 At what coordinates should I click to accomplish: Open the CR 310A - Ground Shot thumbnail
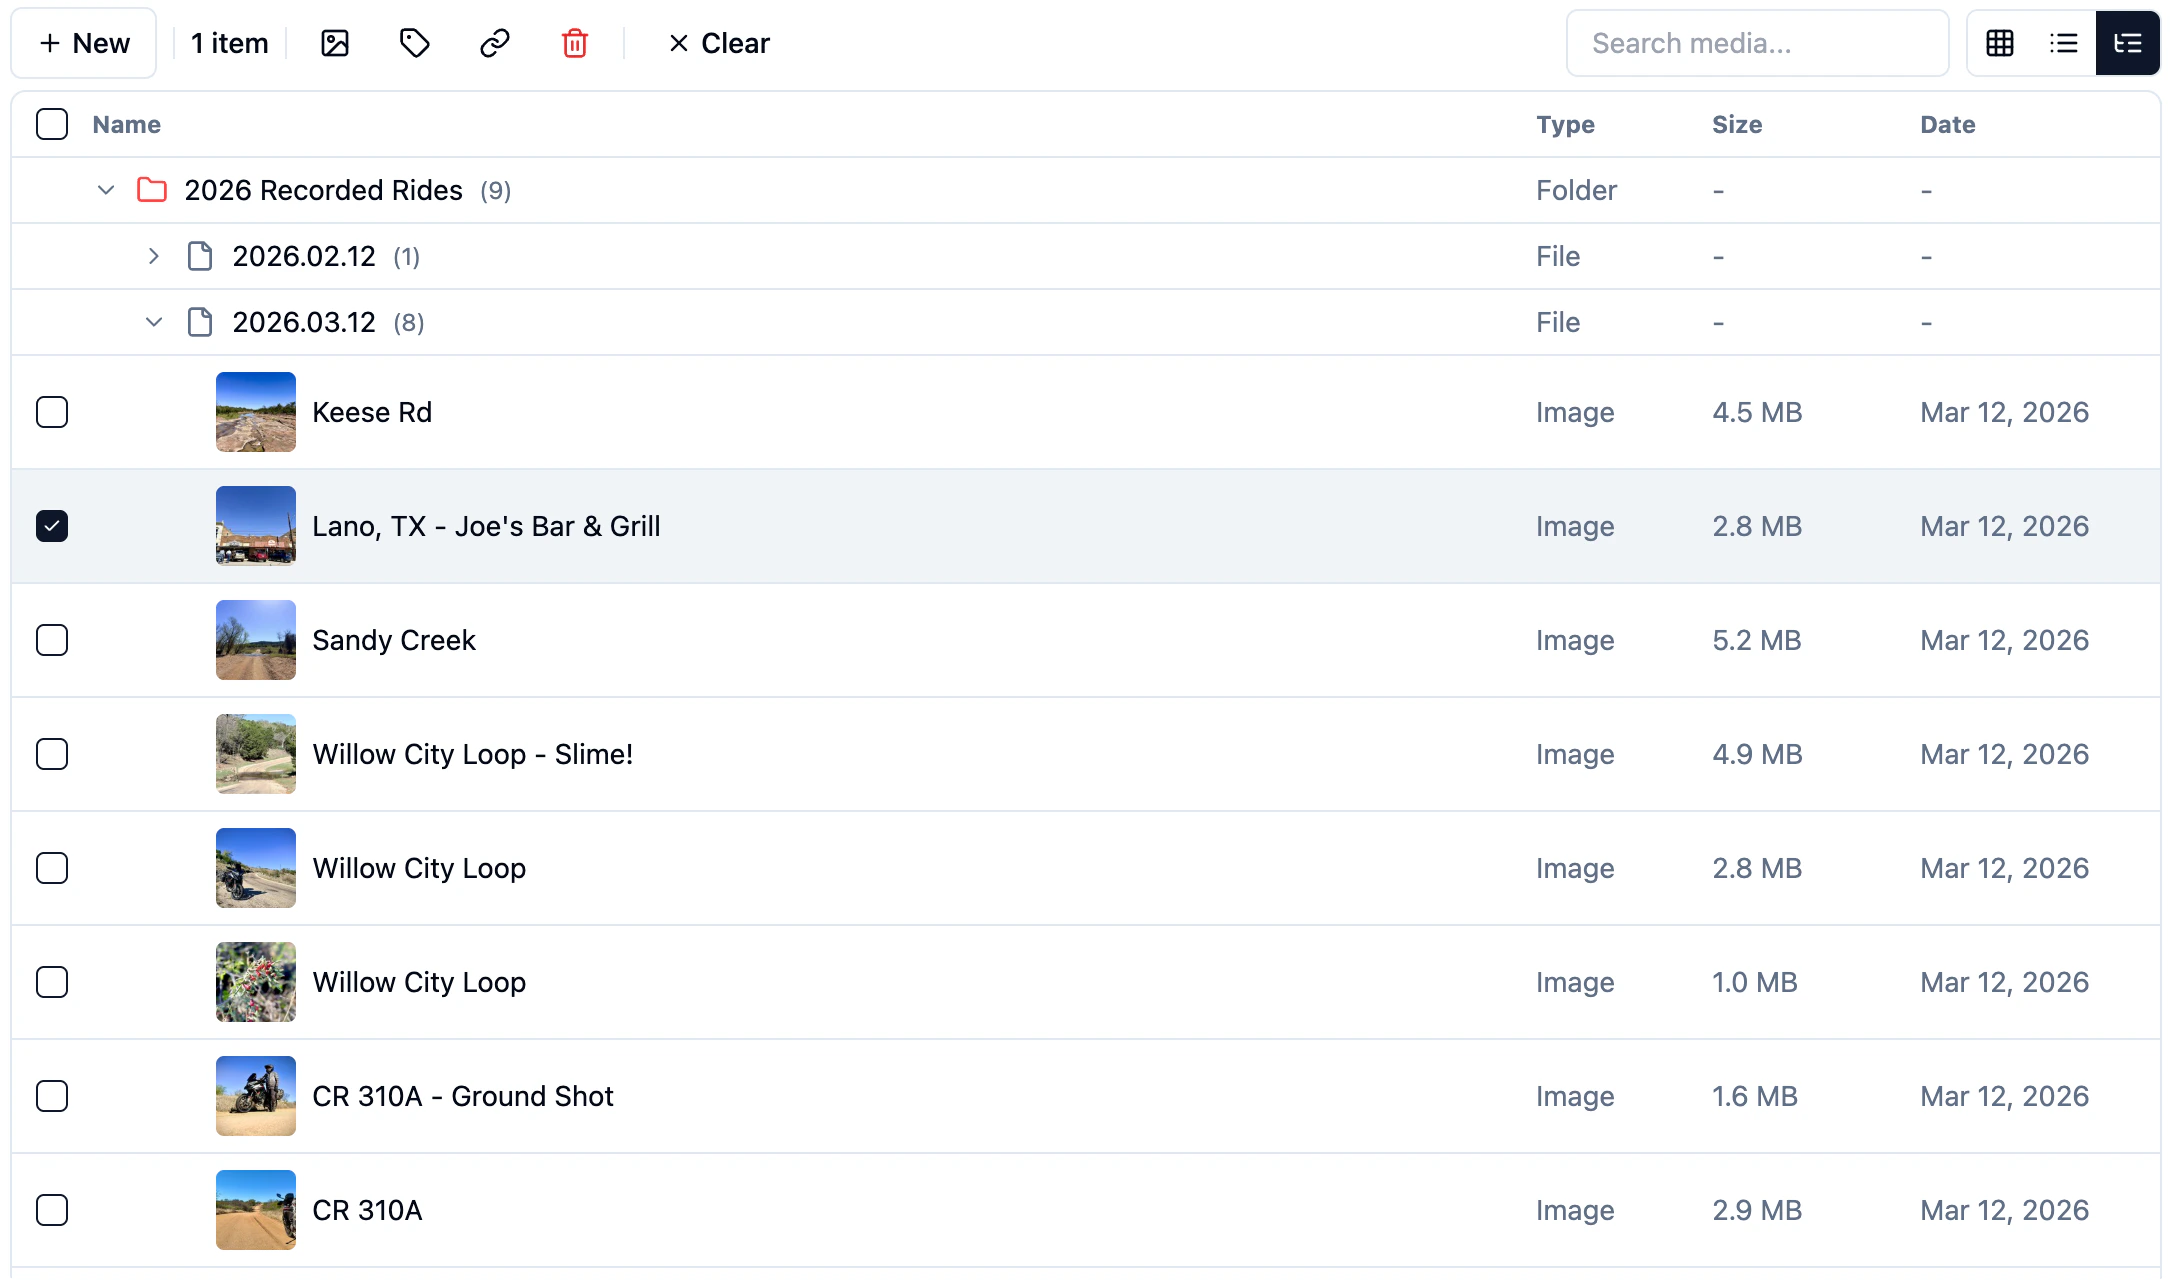[x=256, y=1096]
